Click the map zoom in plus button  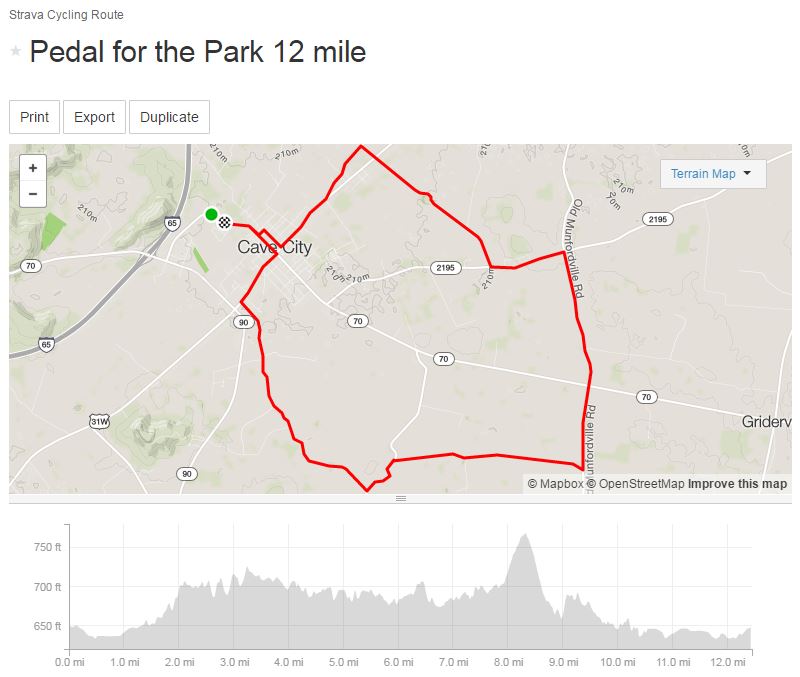pos(33,168)
